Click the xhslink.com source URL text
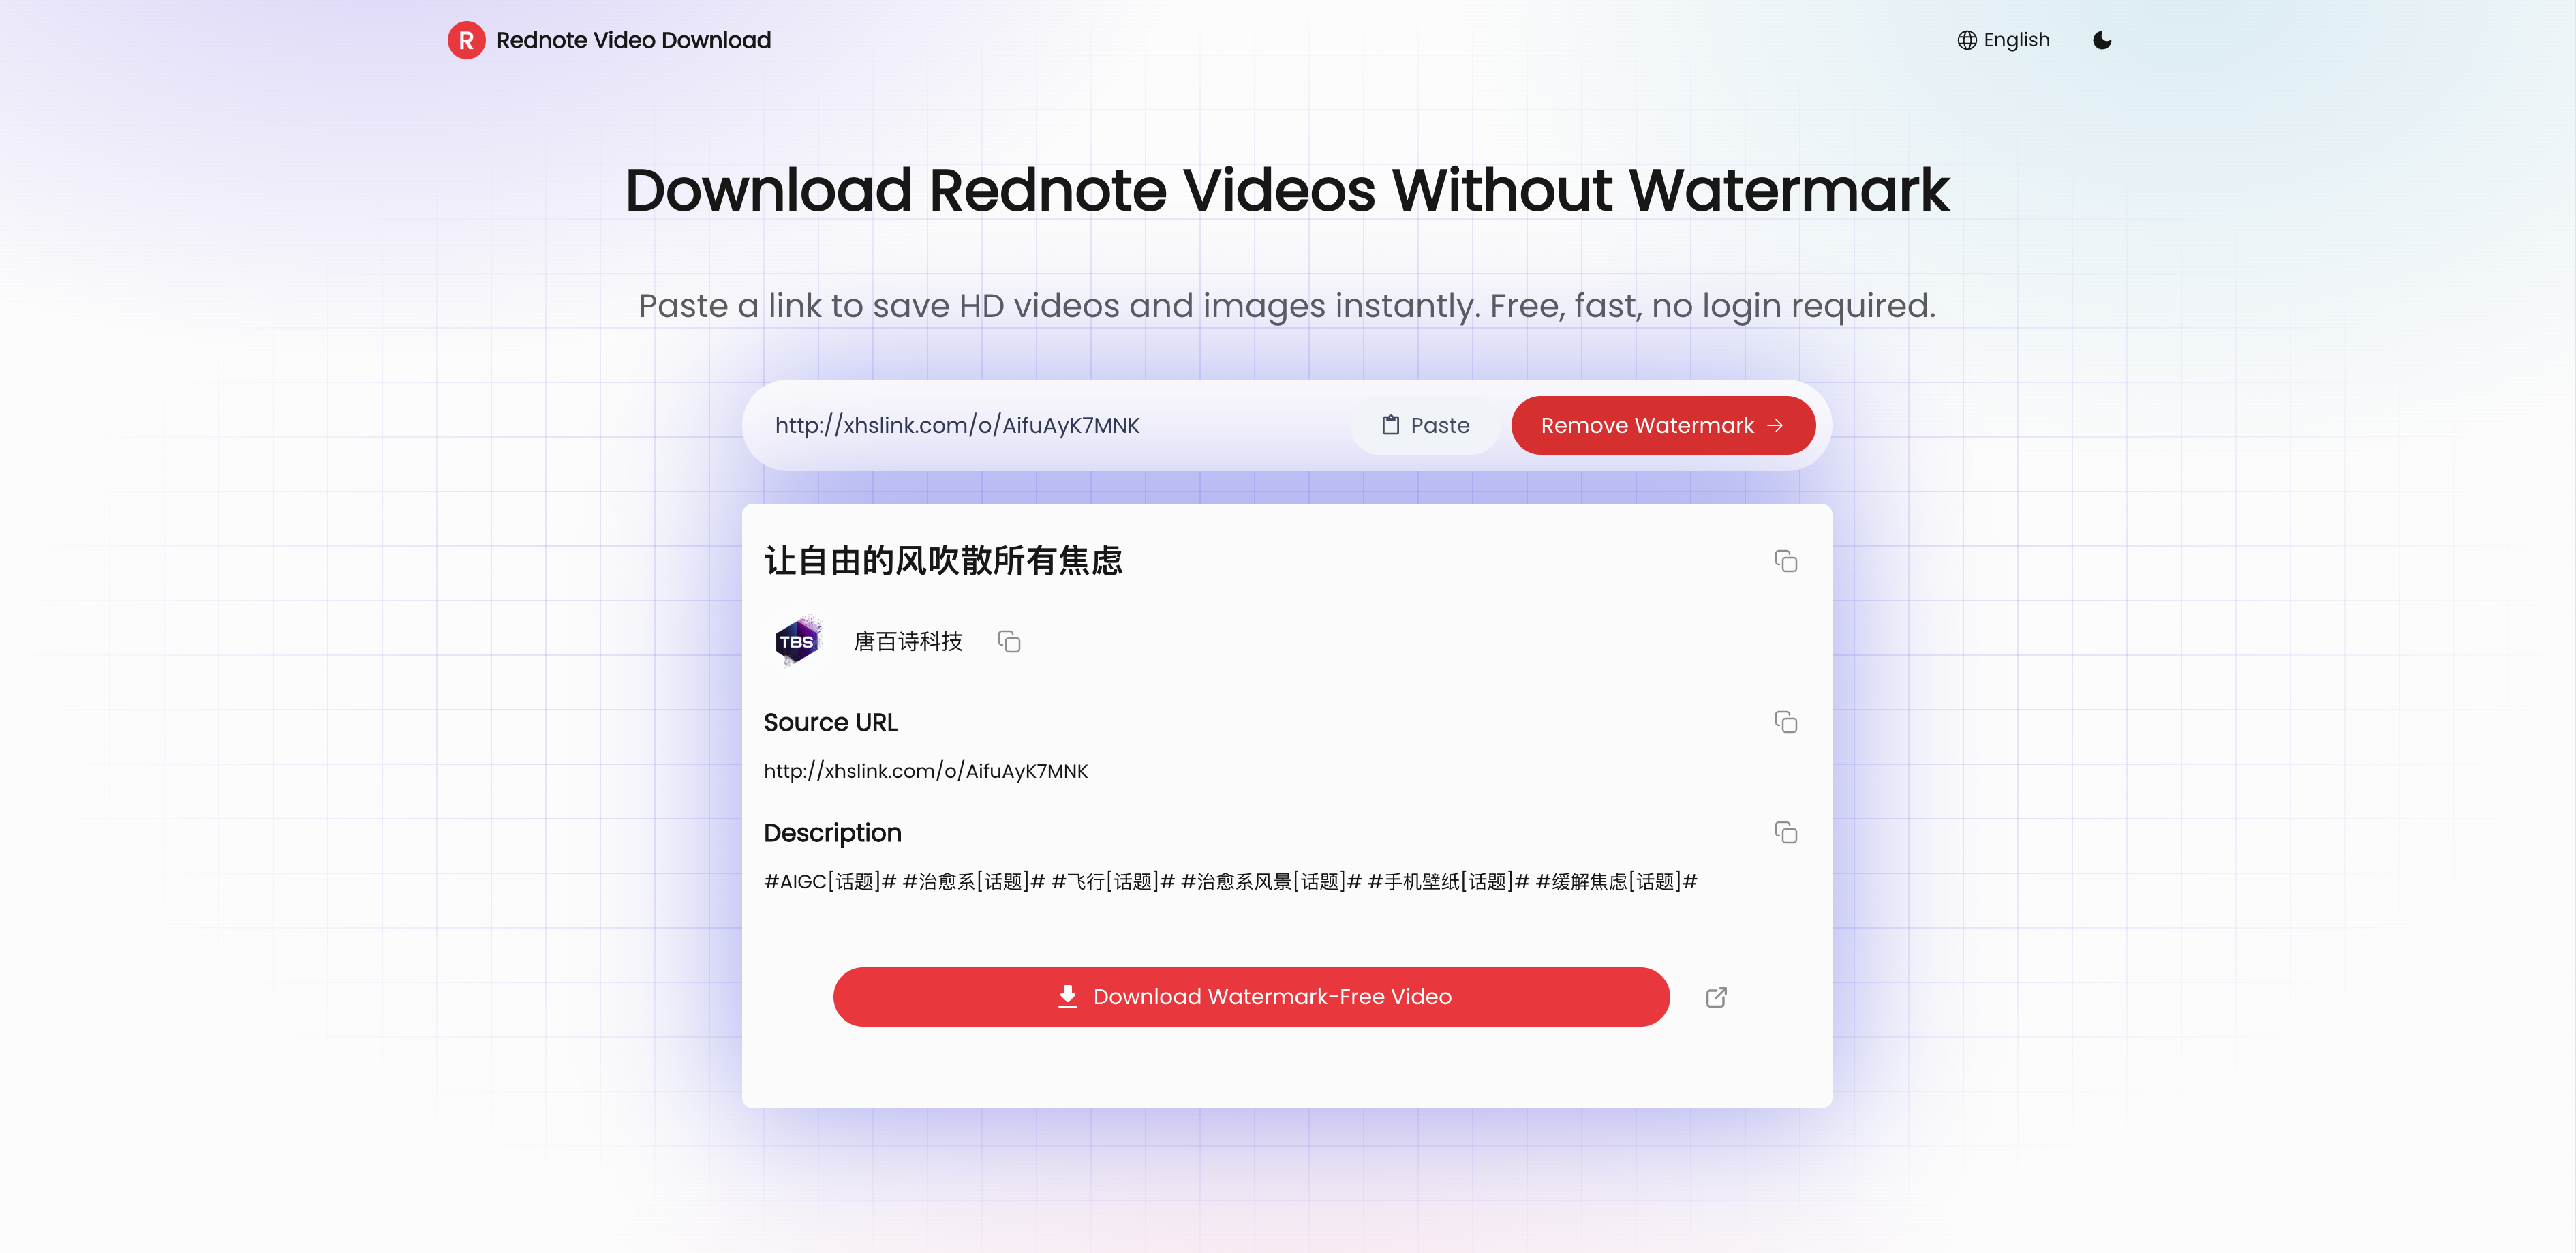2576x1253 pixels. point(925,771)
